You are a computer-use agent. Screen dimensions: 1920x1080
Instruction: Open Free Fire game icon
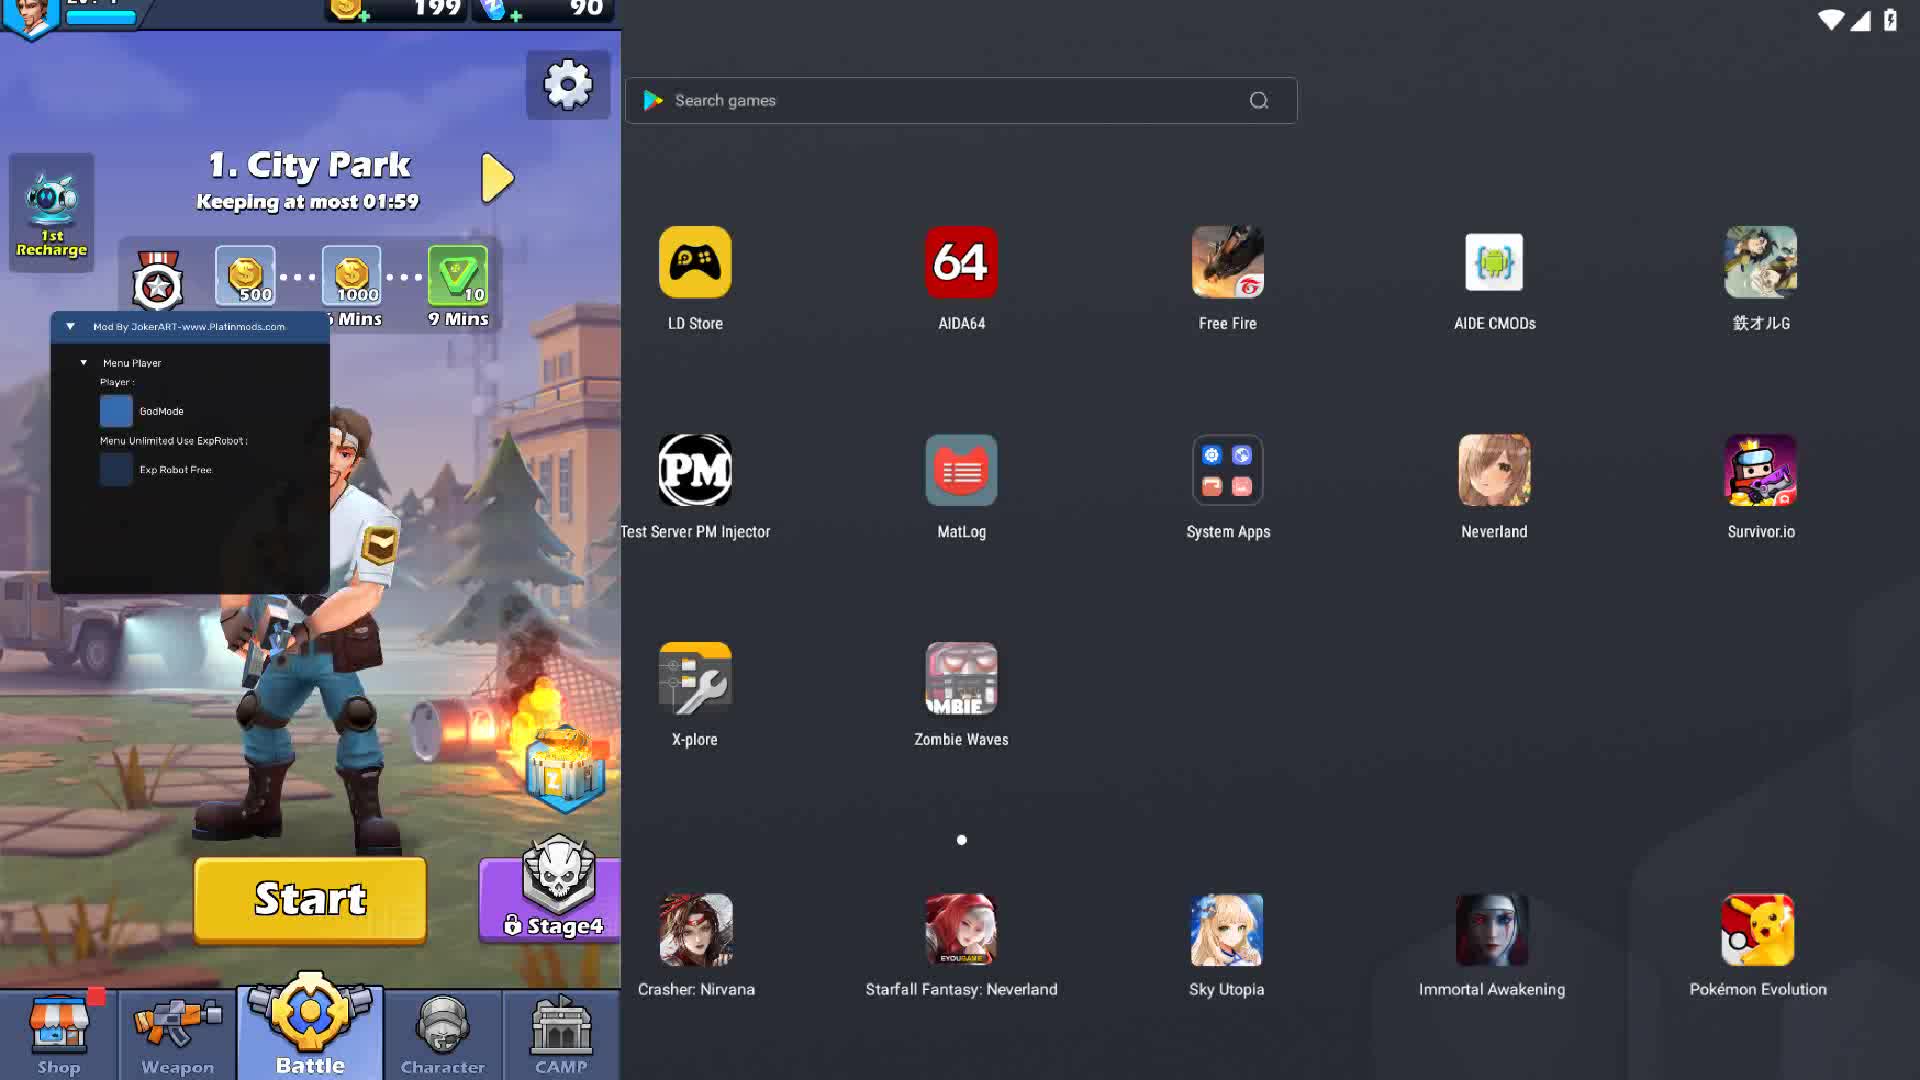tap(1227, 263)
